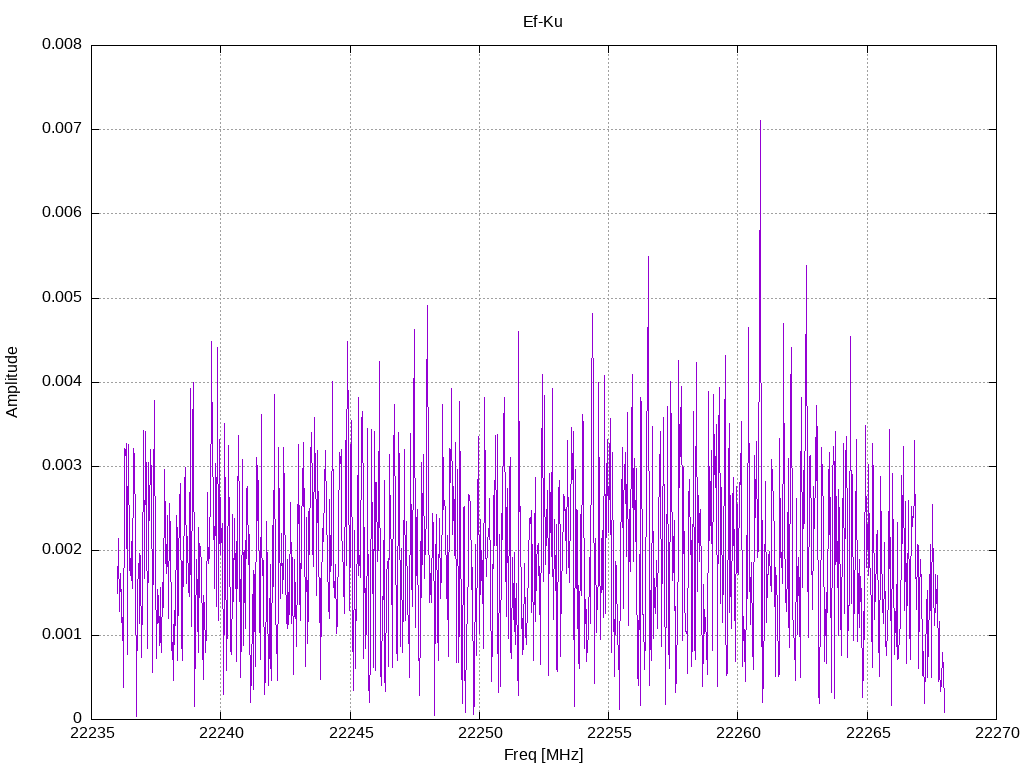
Task: Click y-axis tick label '0.001'
Action: (62, 635)
